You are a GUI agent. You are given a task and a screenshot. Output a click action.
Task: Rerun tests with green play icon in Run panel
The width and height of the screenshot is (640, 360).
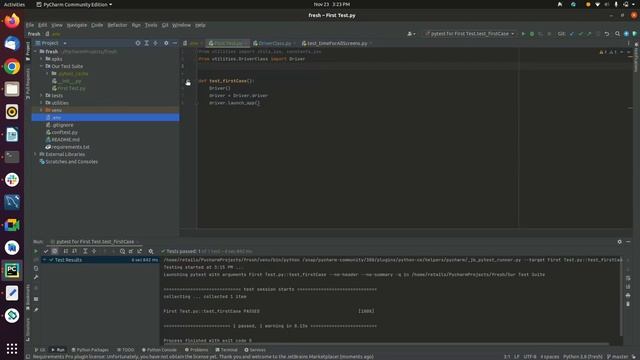click(x=36, y=251)
